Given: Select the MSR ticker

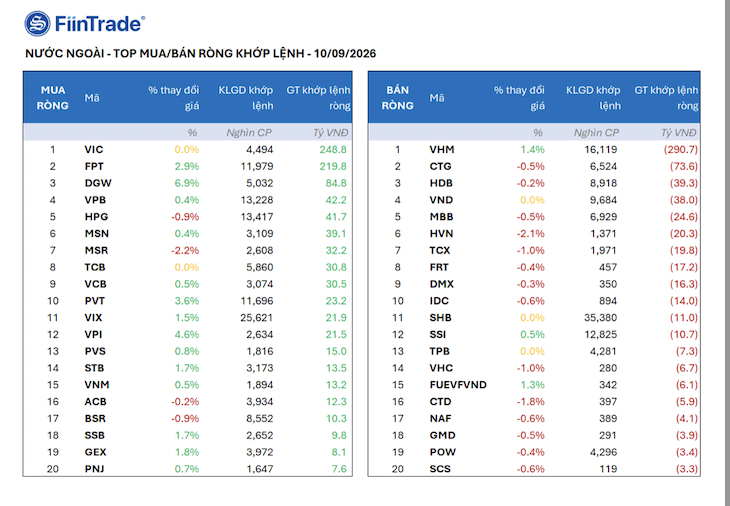Looking at the screenshot, I should pos(96,250).
